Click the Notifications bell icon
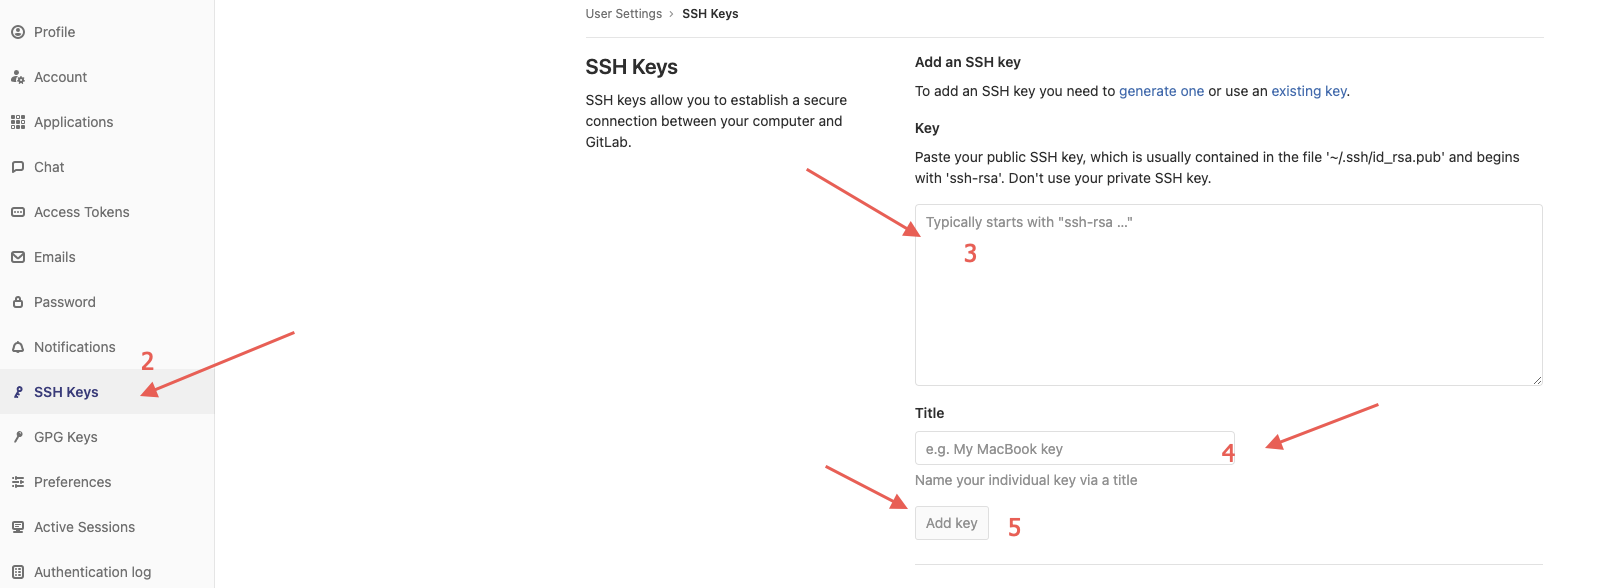Screen dimensions: 1621x588 (17, 346)
